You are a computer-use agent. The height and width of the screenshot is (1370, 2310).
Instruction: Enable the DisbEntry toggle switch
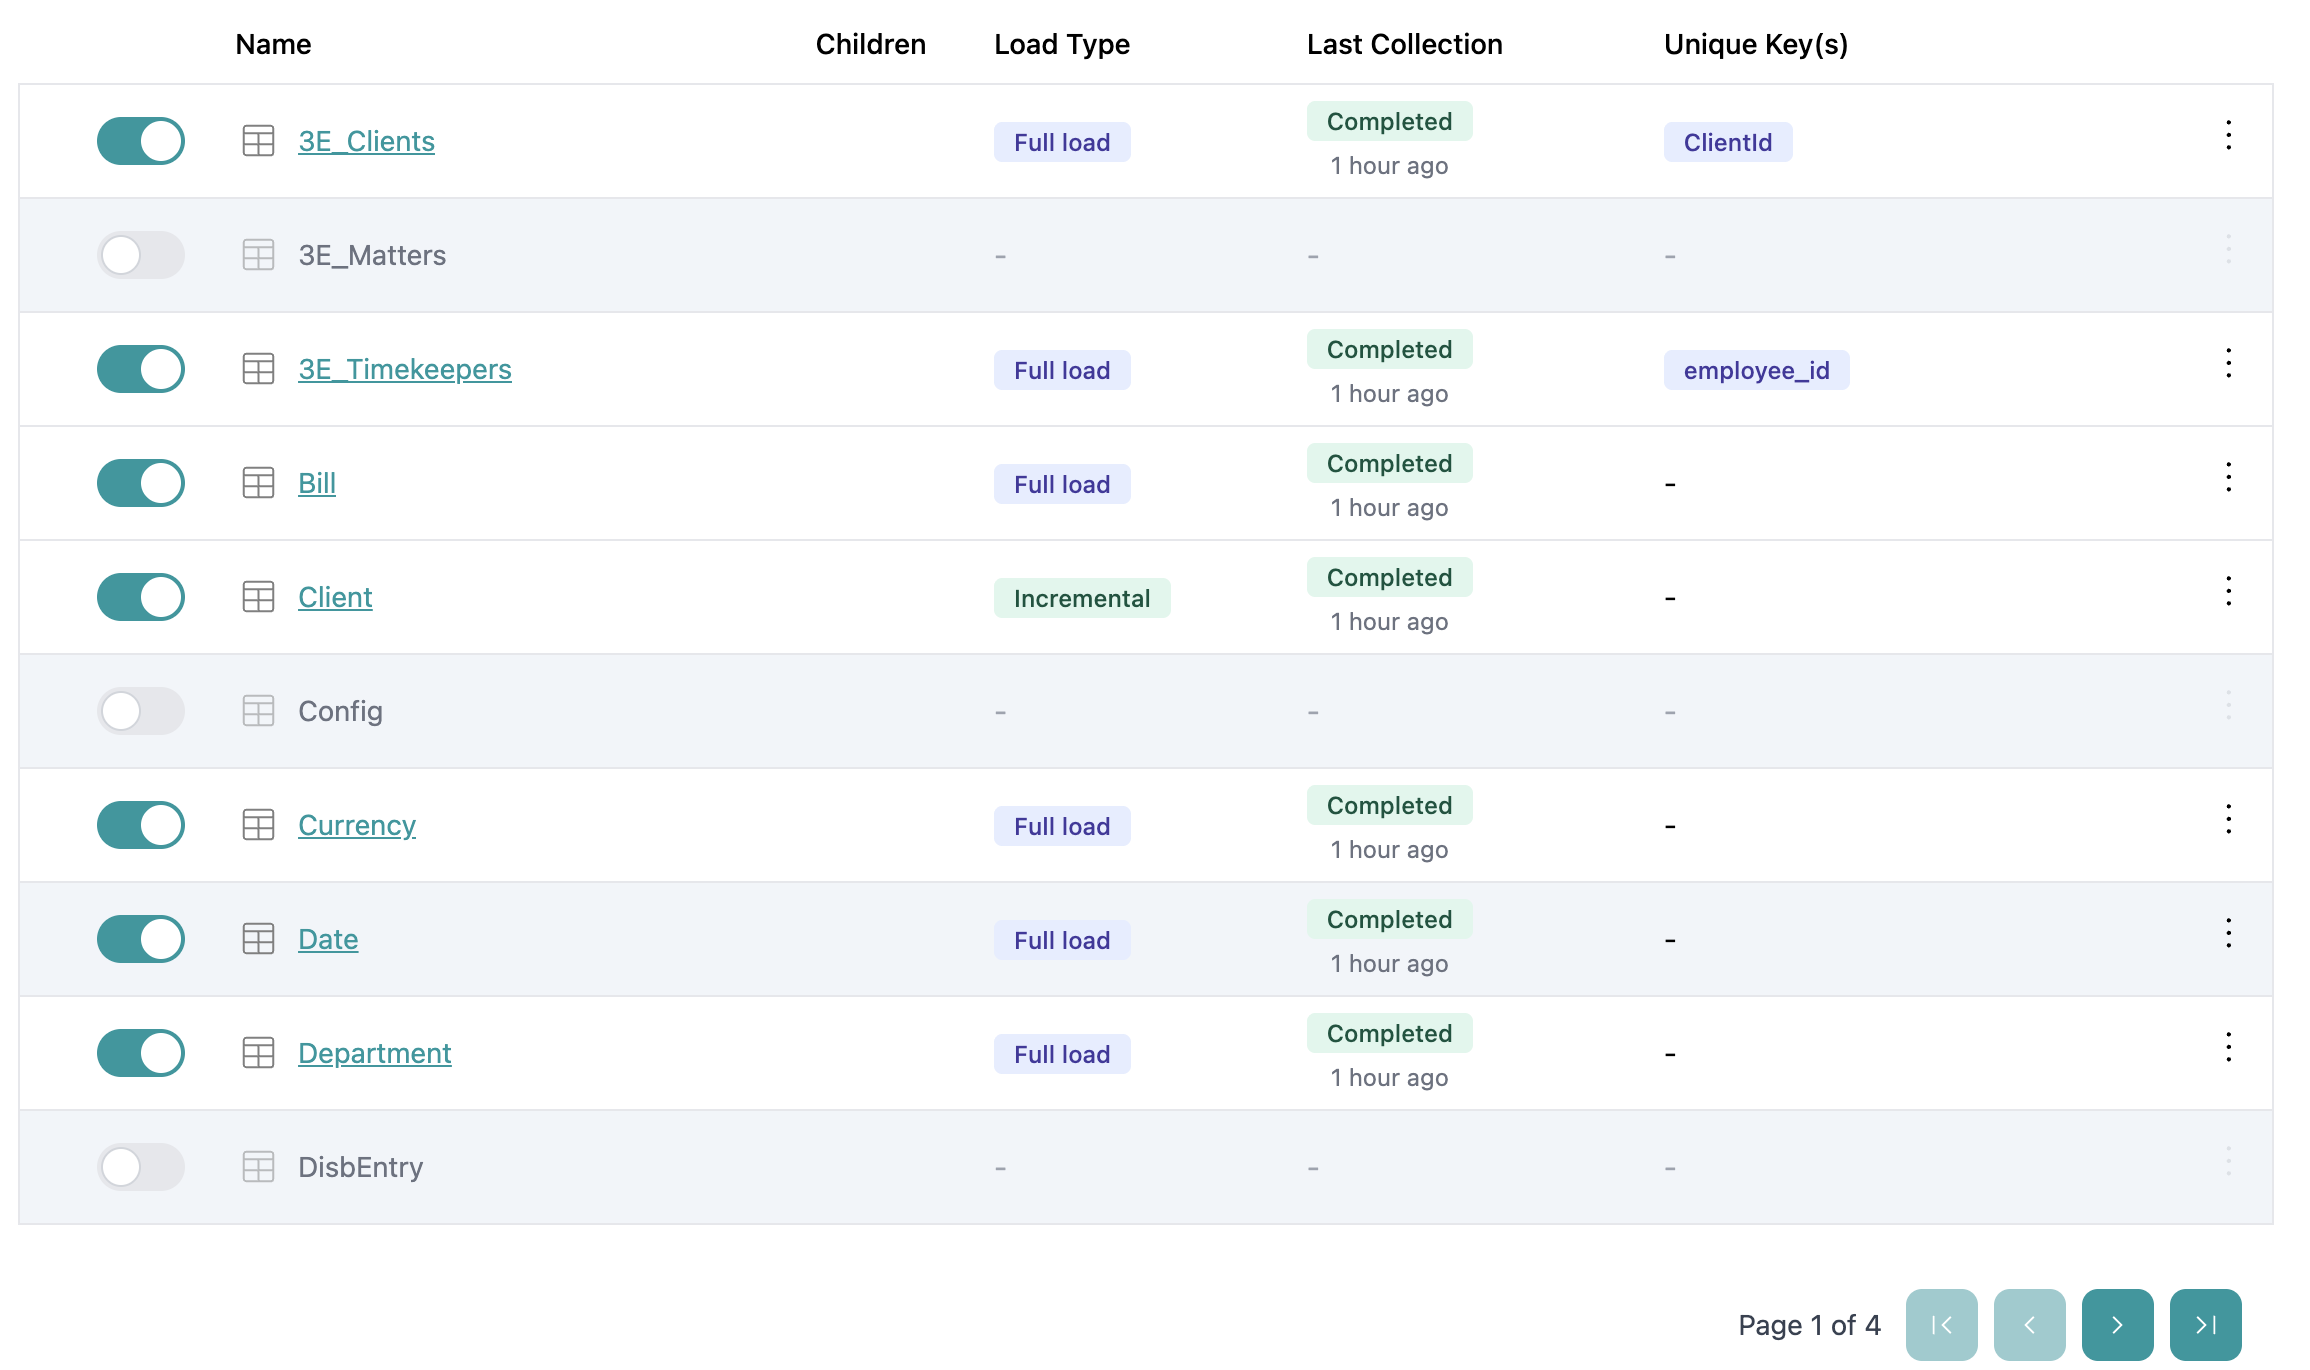[x=141, y=1167]
